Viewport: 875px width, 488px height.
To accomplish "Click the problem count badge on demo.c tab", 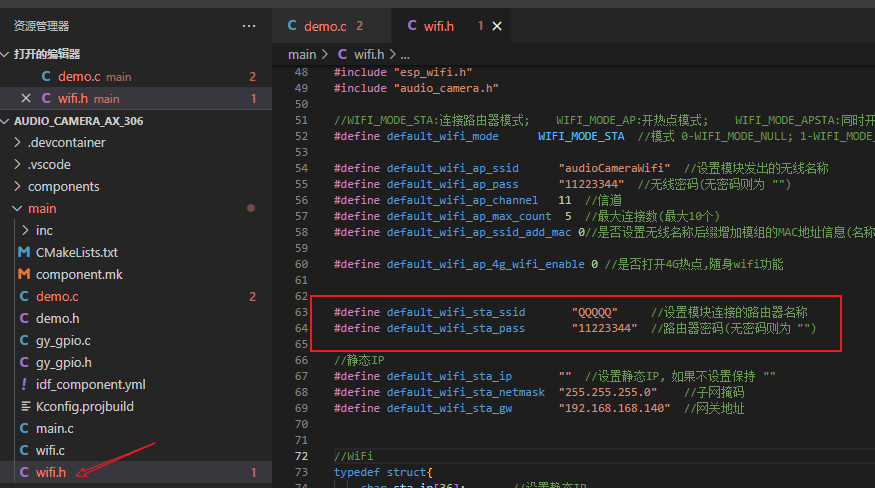I will (359, 26).
